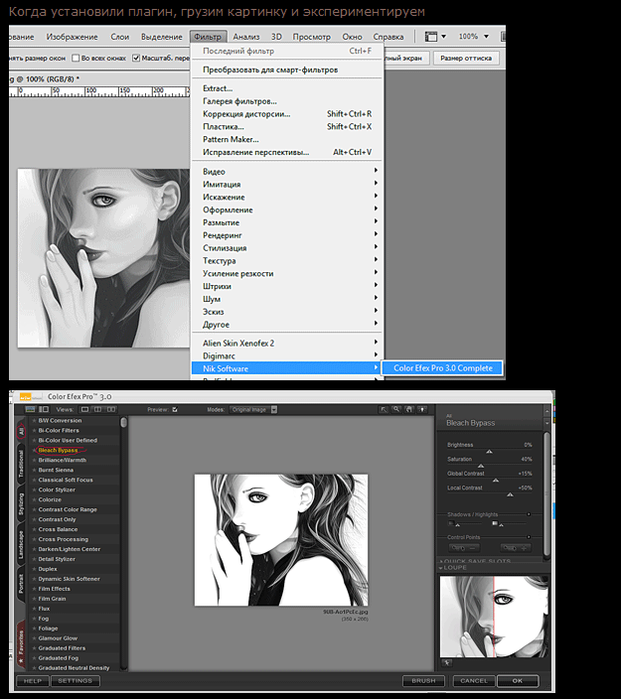This screenshot has width=621, height=699.
Task: Select the 'Bleach Bypass' filter in the list
Action: pyautogui.click(x=58, y=450)
